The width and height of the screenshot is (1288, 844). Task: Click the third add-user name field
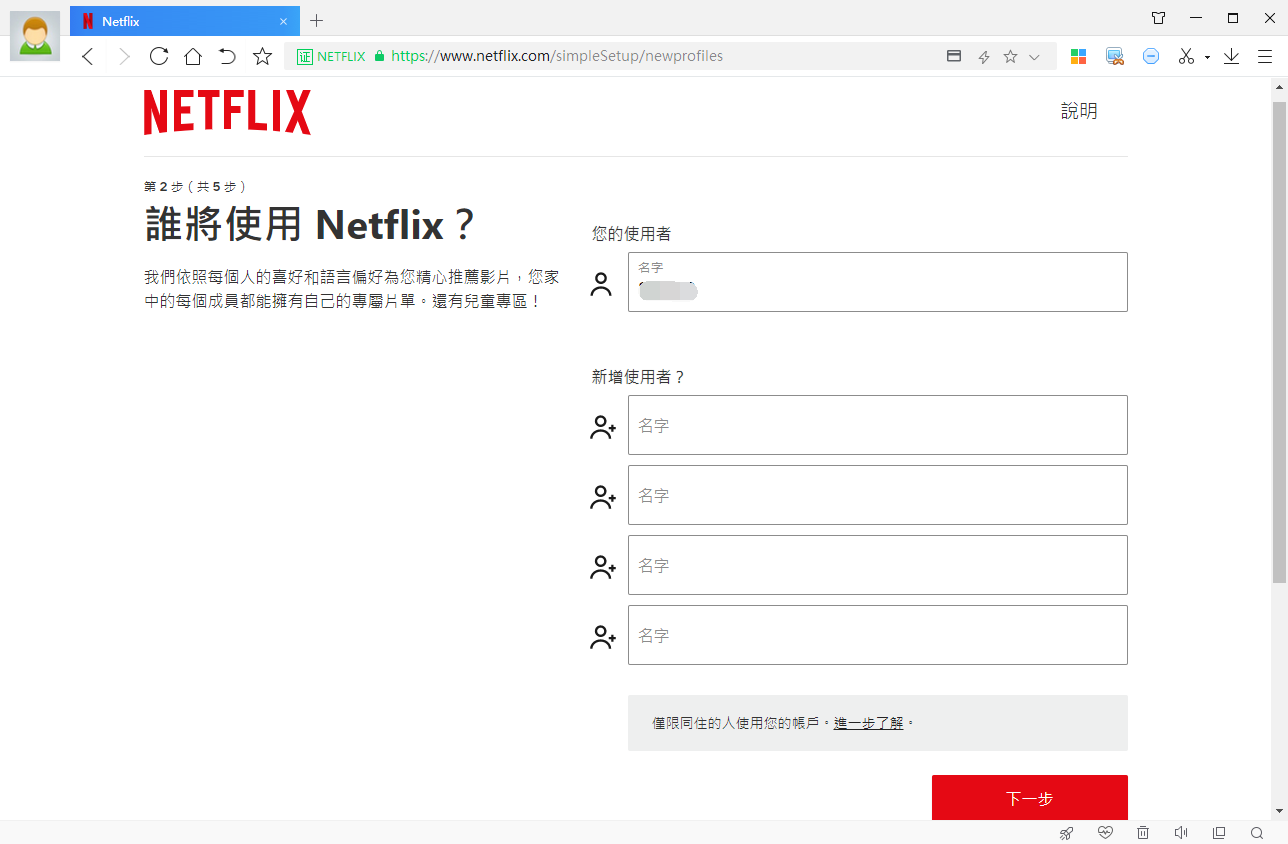(x=877, y=565)
